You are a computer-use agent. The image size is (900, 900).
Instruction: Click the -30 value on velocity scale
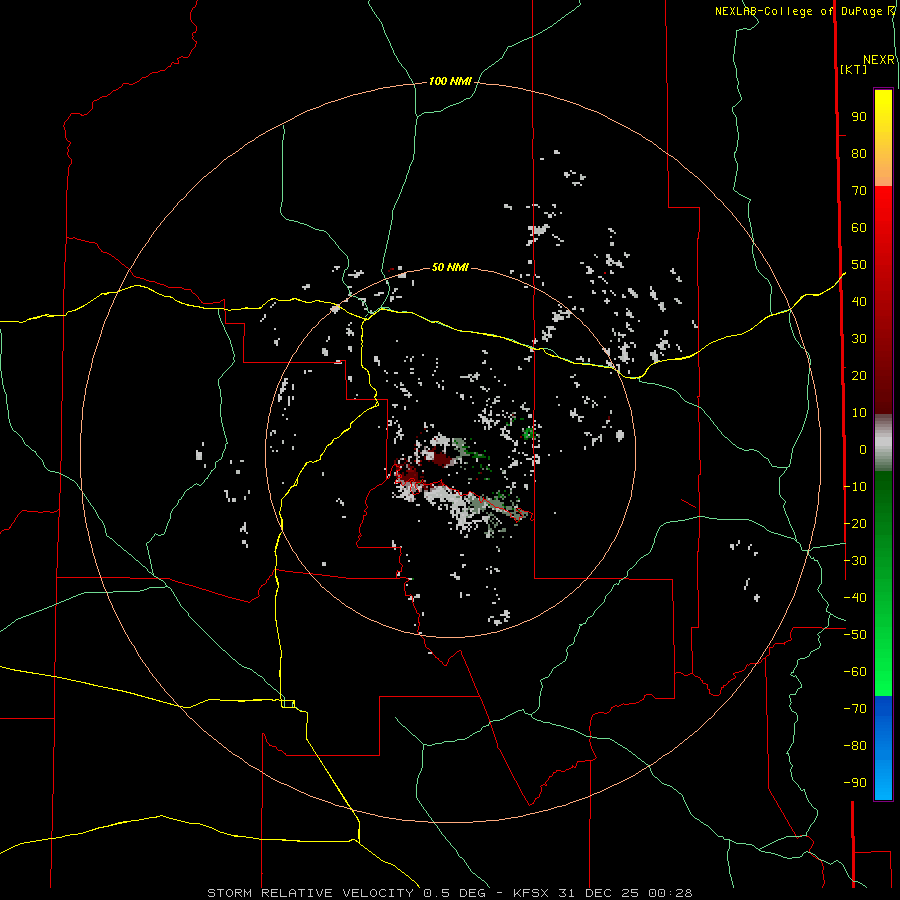(855, 561)
